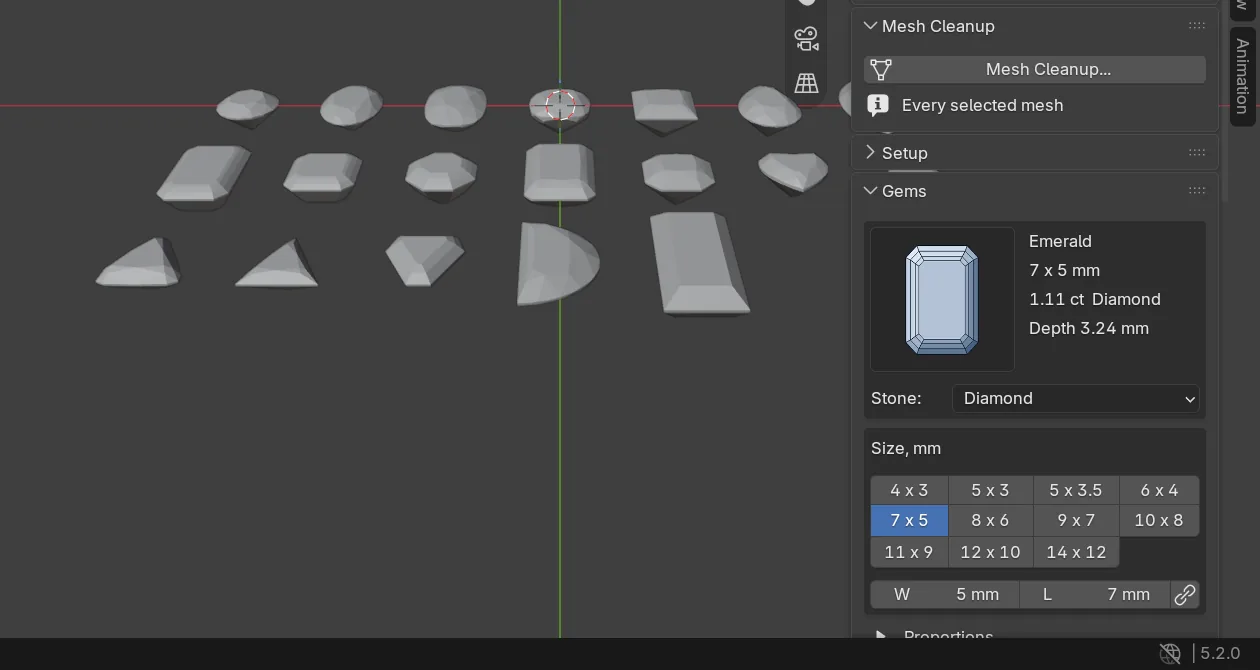1260x670 pixels.
Task: Click the W 5 mm width field
Action: tap(945, 594)
